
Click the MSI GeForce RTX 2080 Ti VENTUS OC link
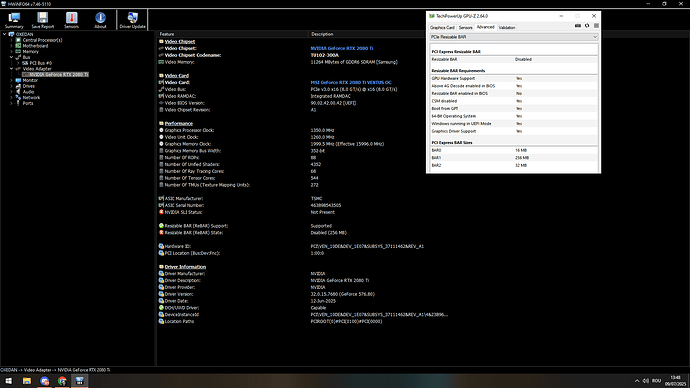(x=351, y=83)
